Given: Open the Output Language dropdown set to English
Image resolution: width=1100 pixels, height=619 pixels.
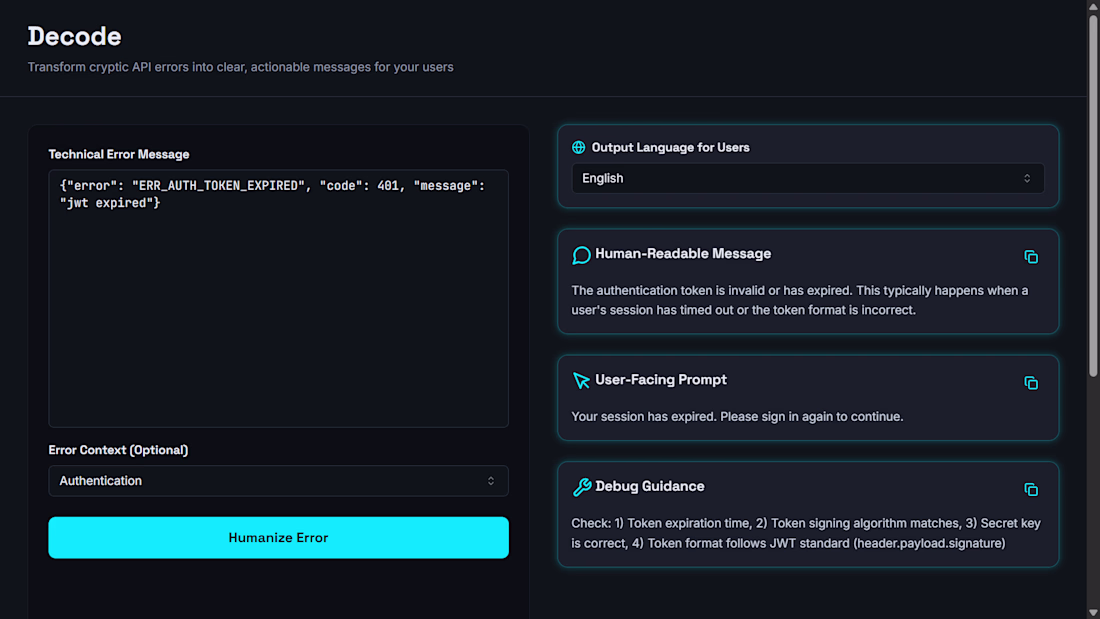Looking at the screenshot, I should 807,178.
